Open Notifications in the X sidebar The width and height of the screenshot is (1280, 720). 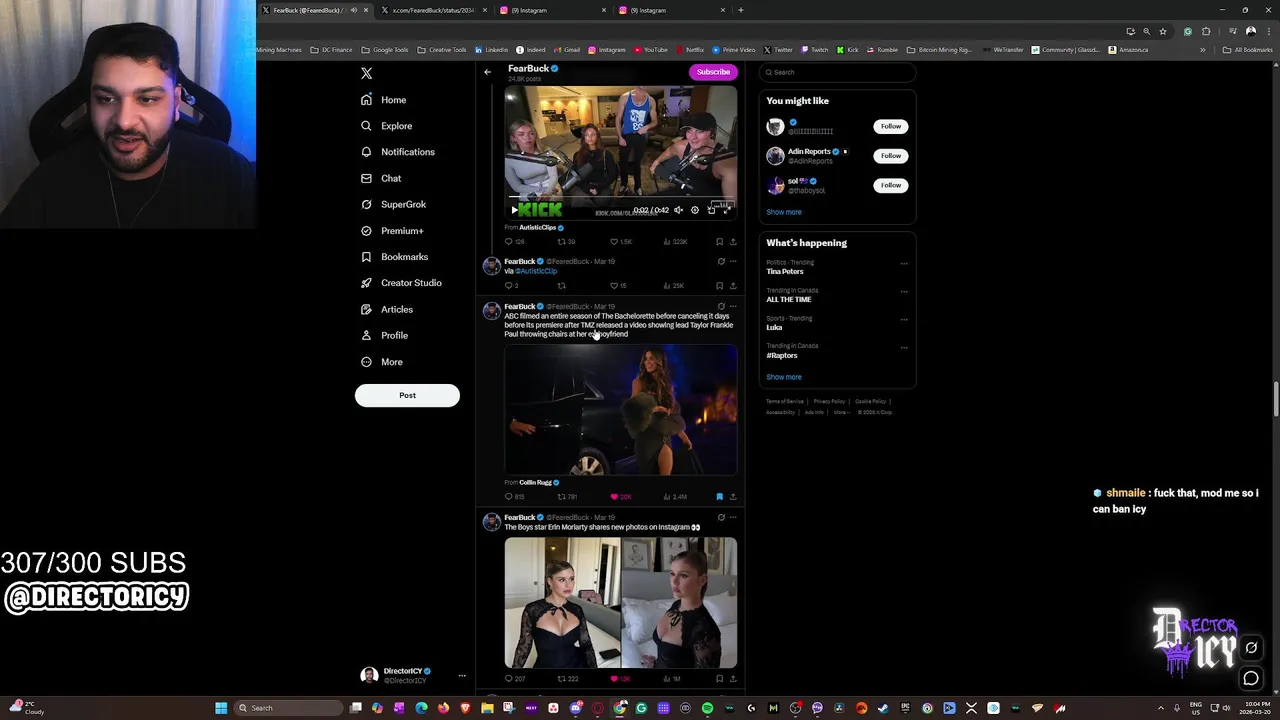click(x=398, y=152)
